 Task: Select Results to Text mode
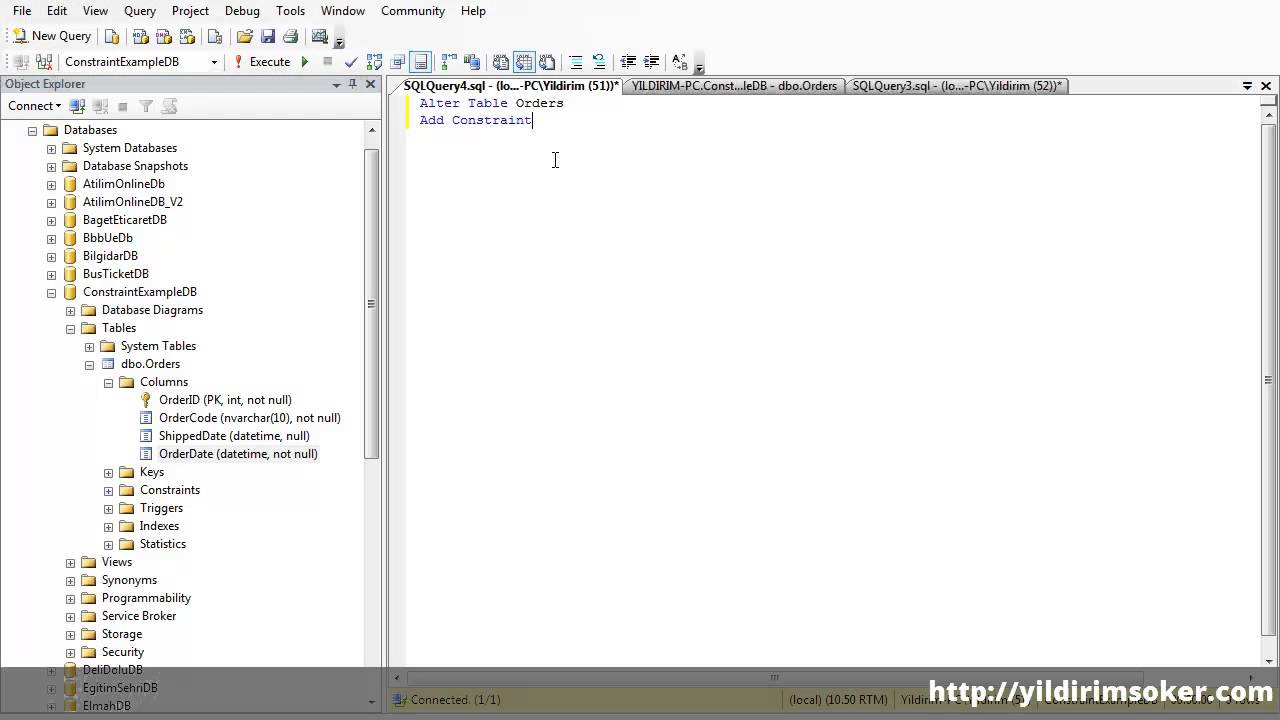[x=501, y=62]
